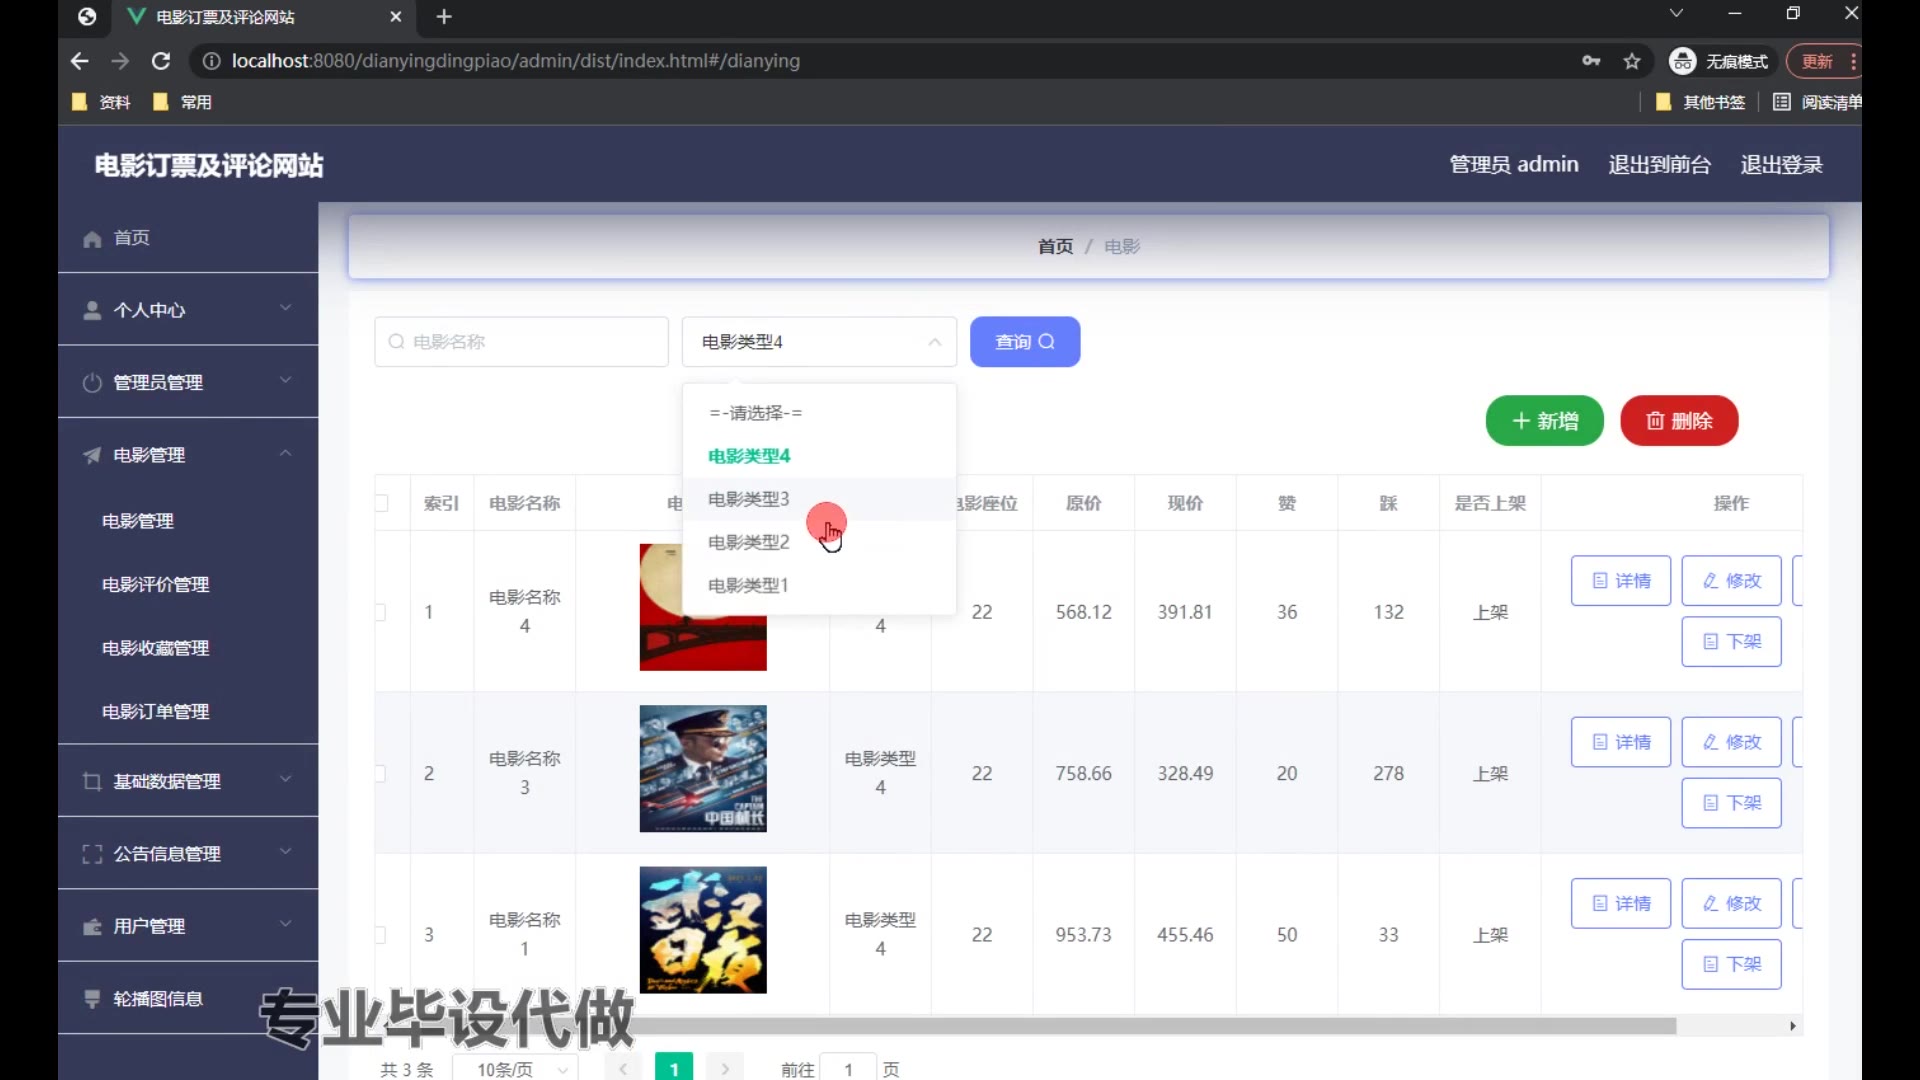Open the 10条/页 page size dropdown

[515, 1069]
